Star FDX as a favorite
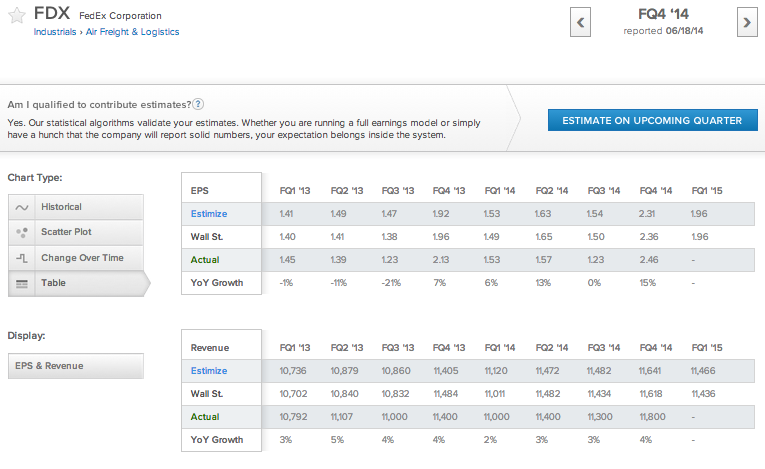765x469 pixels. coord(17,16)
